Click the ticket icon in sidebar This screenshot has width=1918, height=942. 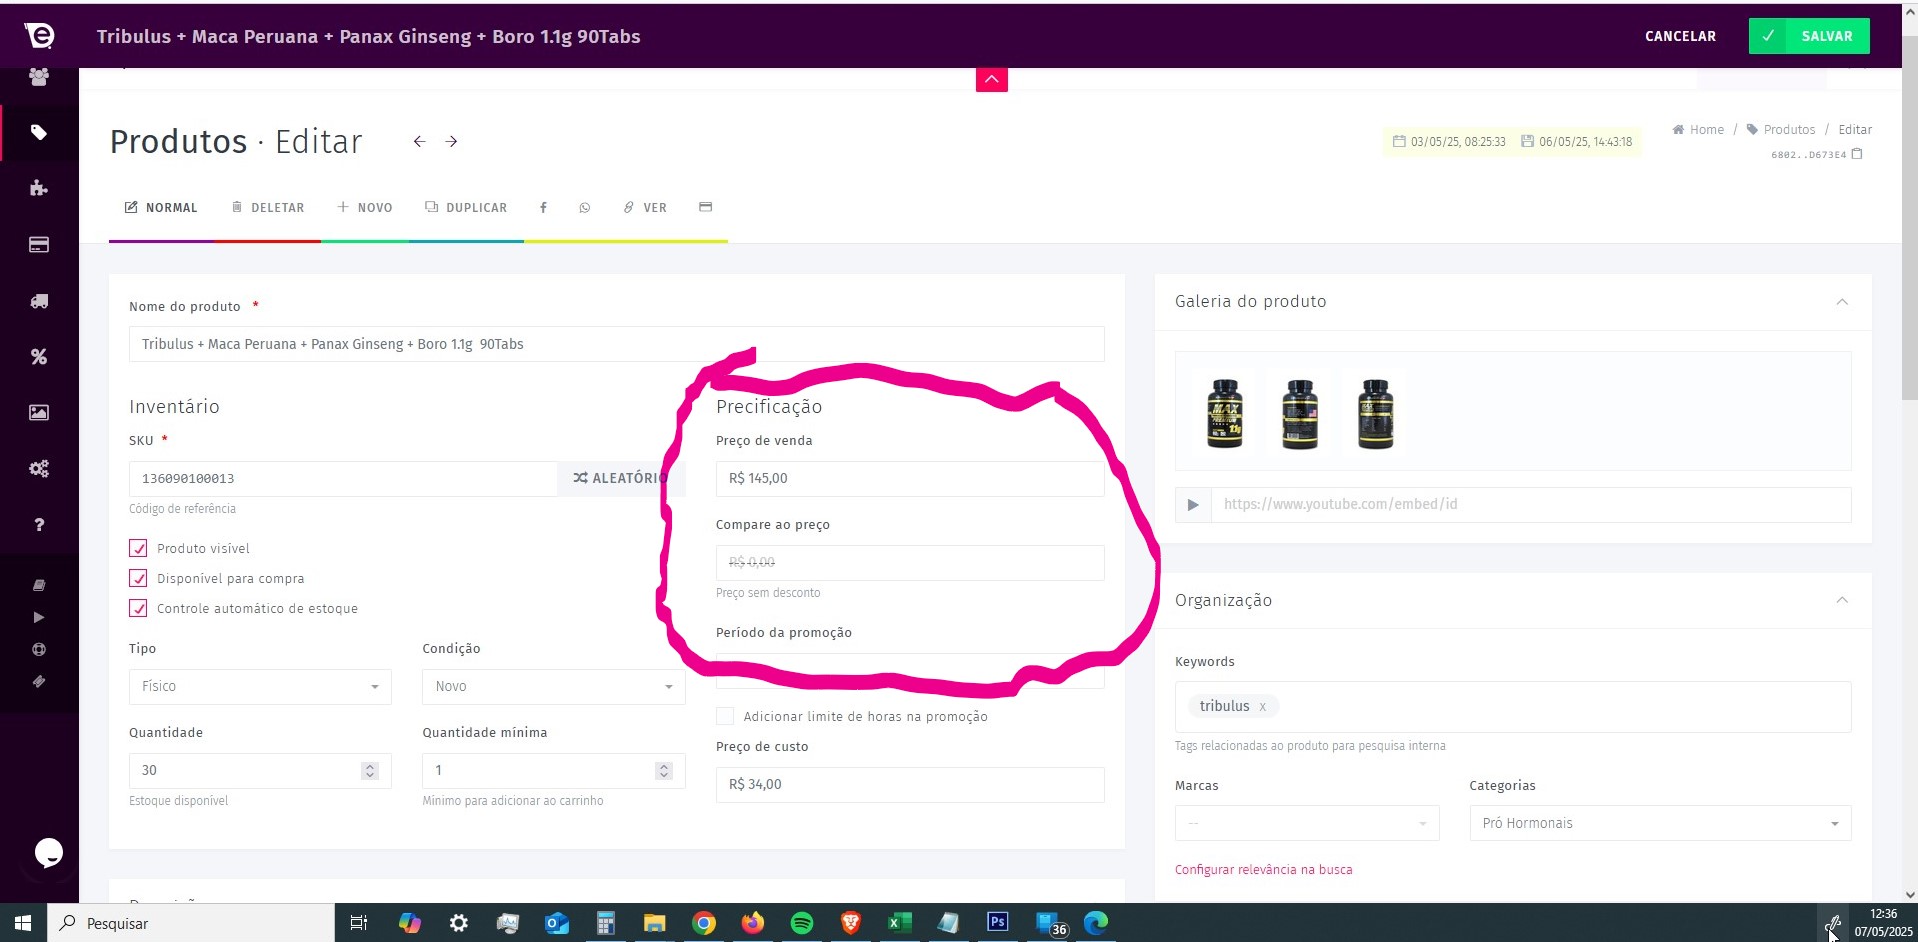(x=39, y=681)
